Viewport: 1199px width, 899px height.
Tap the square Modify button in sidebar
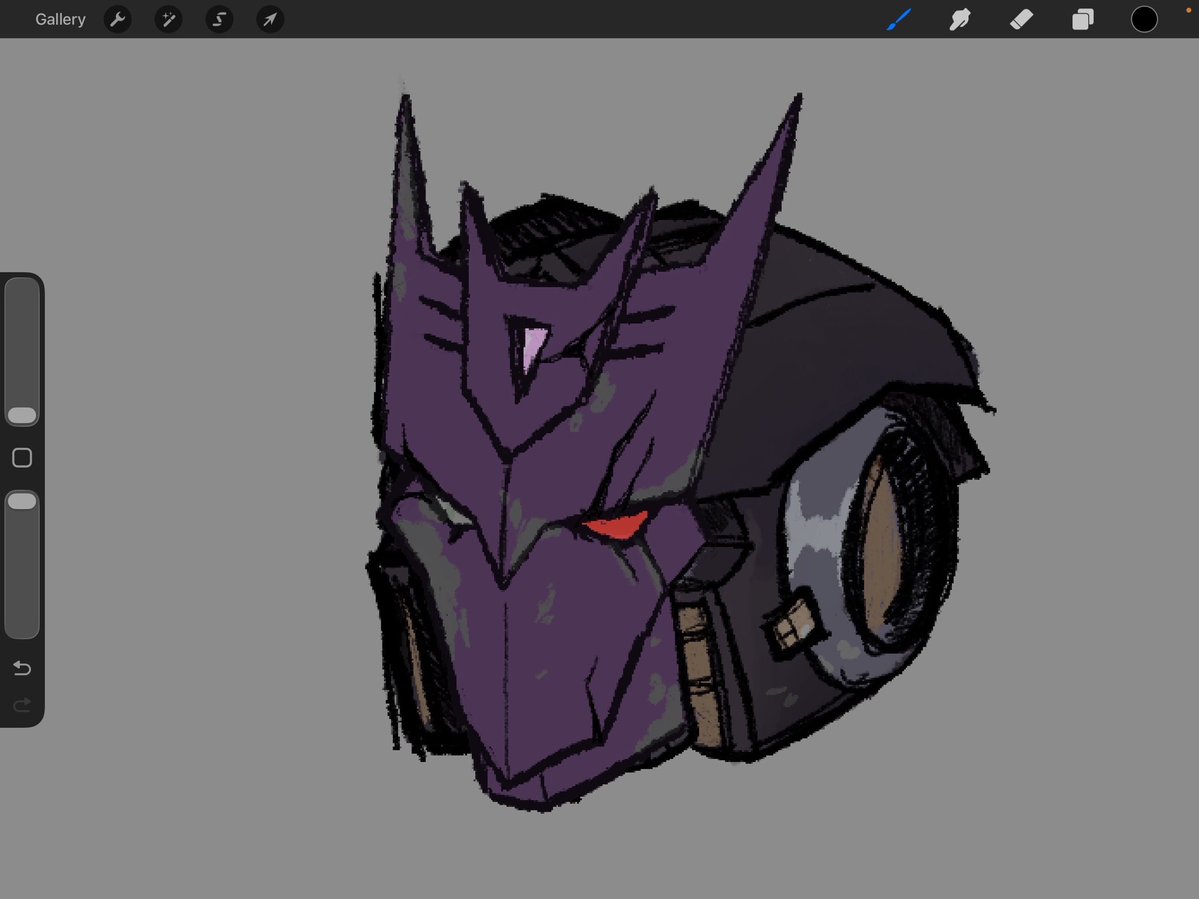click(x=22, y=458)
